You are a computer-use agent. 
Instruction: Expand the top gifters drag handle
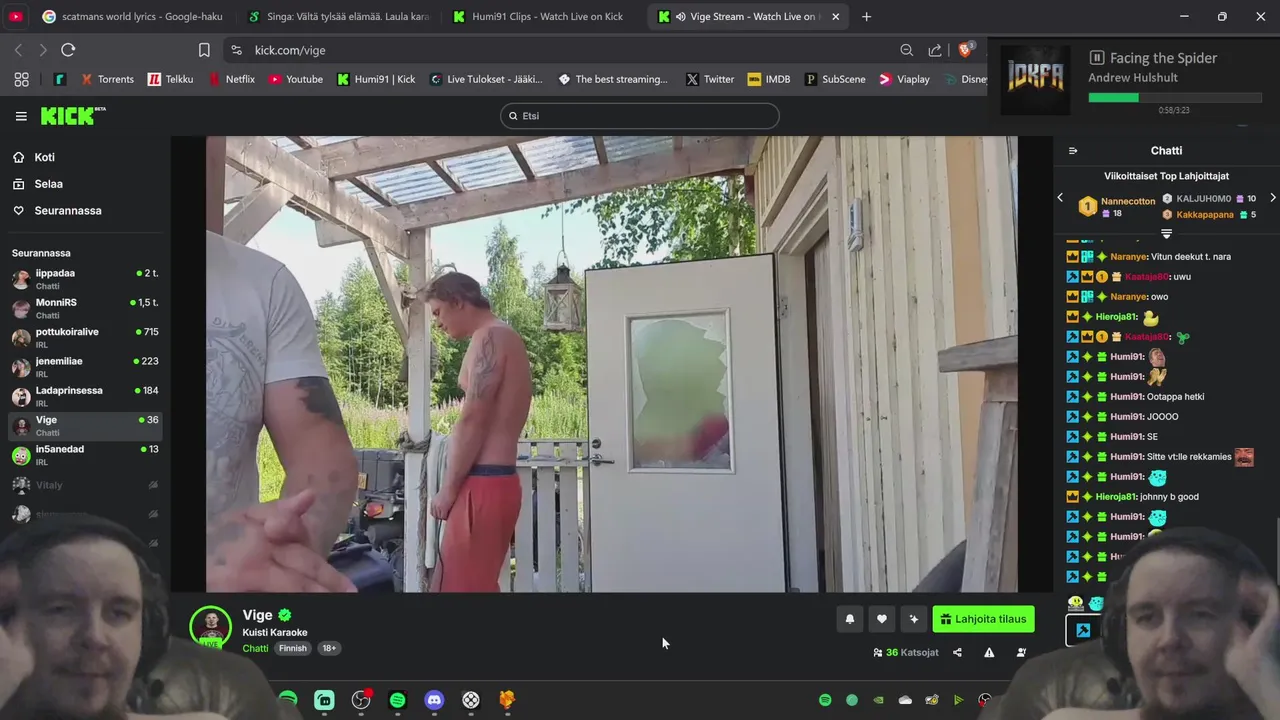1166,233
